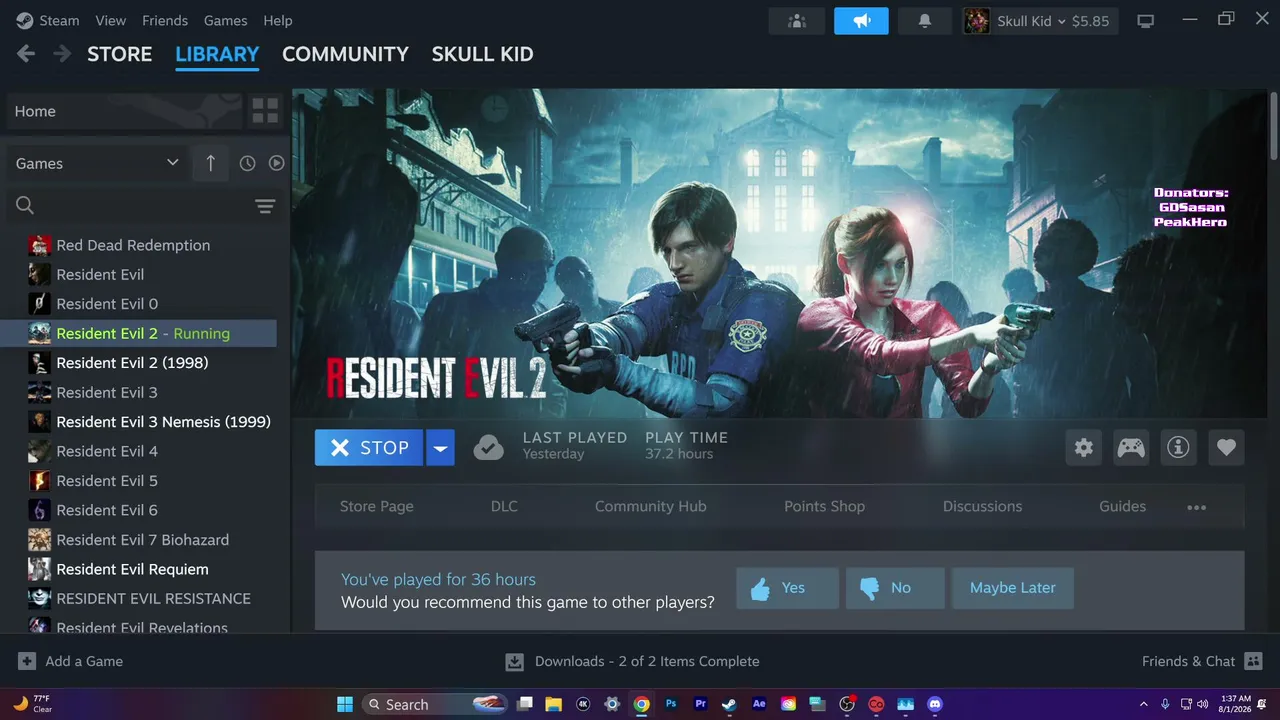Open the announcements megaphone button
1280x720 pixels.
861,21
